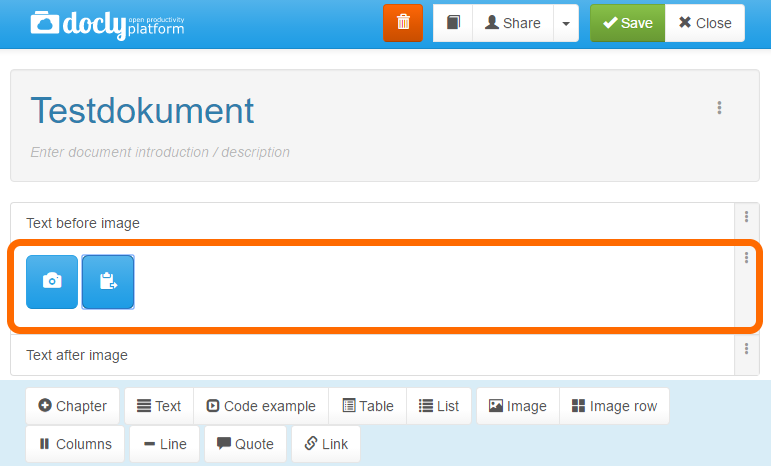This screenshot has height=466, width=771.
Task: Open options for 'Text before image' block
Action: click(x=746, y=217)
